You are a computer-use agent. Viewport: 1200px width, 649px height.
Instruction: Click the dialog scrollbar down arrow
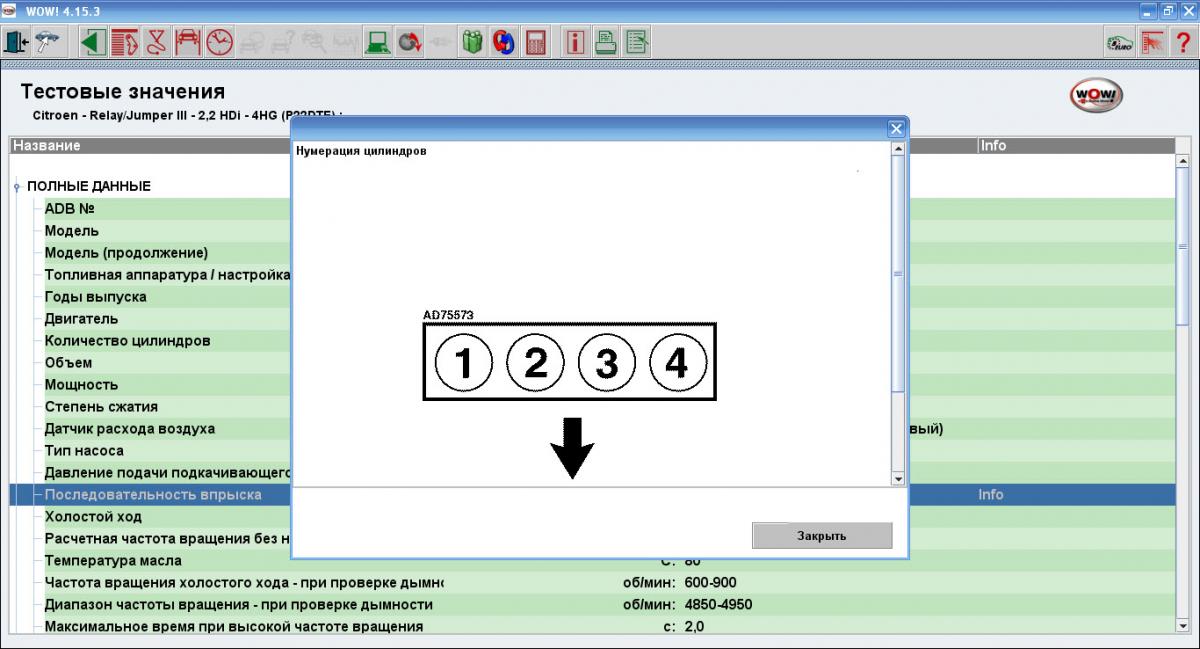pos(897,480)
